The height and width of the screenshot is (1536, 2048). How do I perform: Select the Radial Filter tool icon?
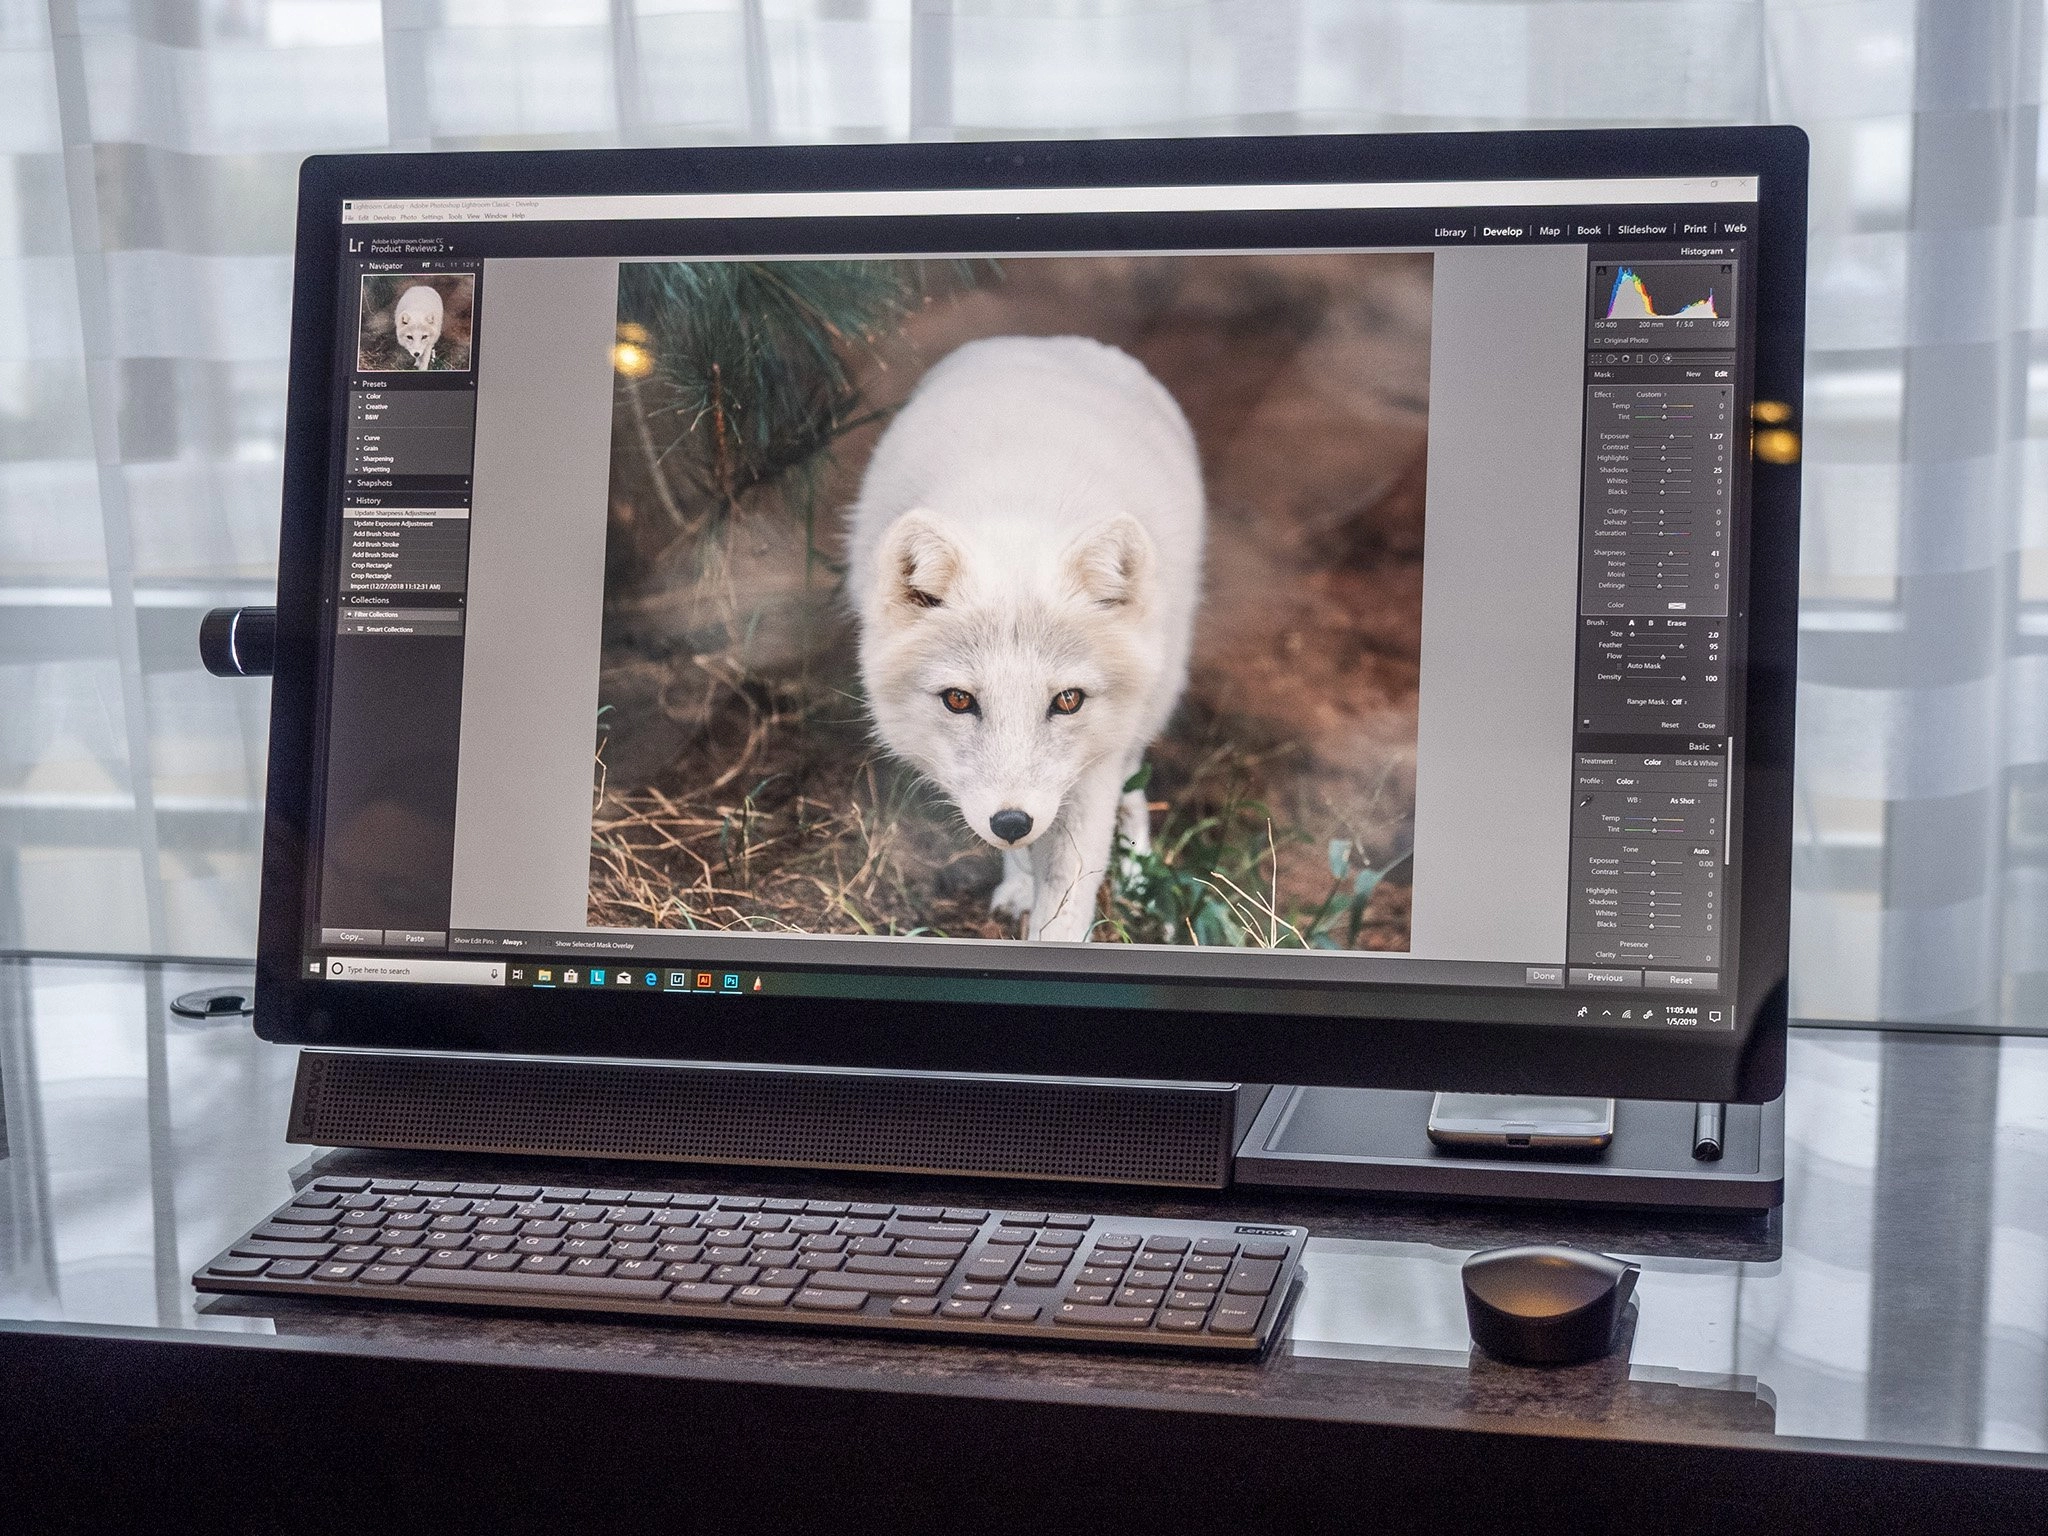pyautogui.click(x=1653, y=359)
